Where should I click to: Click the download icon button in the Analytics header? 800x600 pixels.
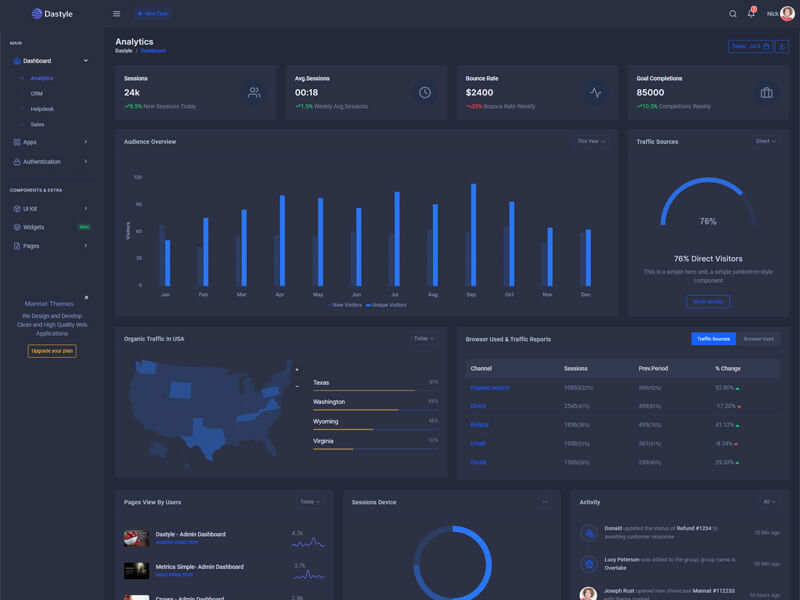782,46
